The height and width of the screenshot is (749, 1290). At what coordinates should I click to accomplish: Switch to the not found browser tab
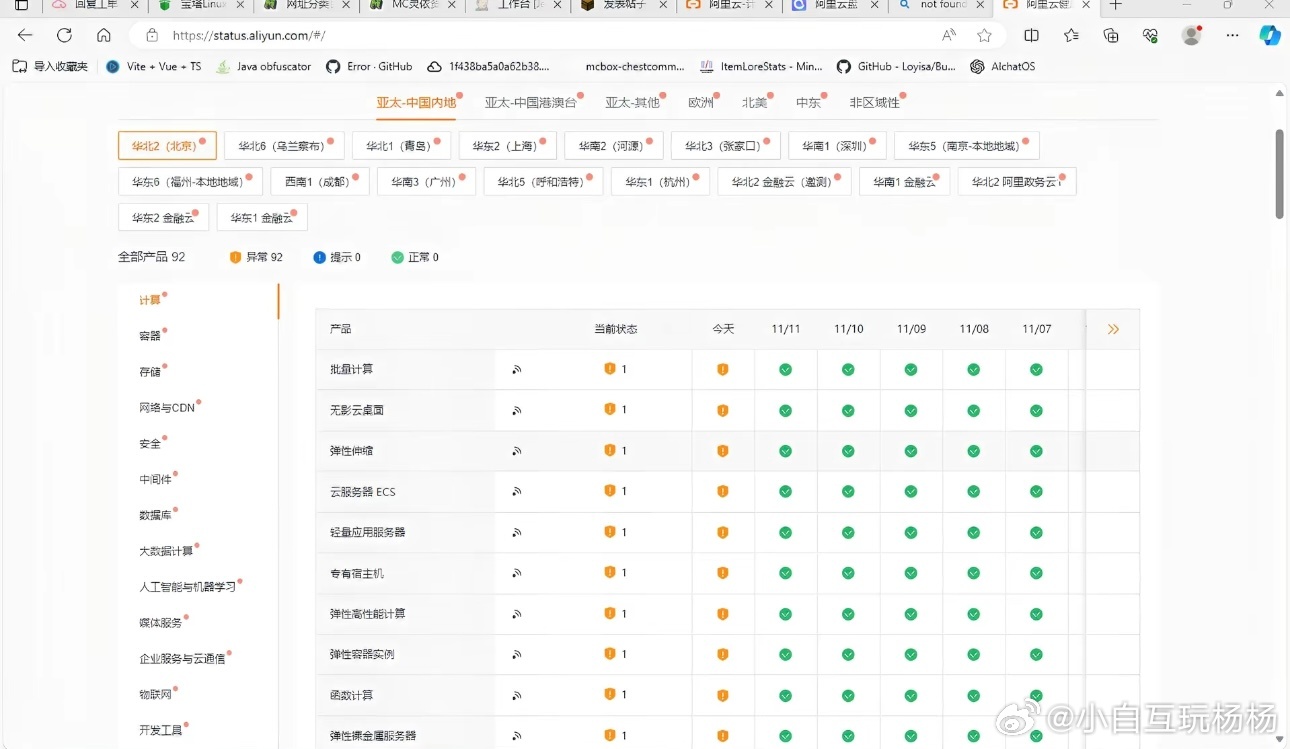[x=937, y=5]
